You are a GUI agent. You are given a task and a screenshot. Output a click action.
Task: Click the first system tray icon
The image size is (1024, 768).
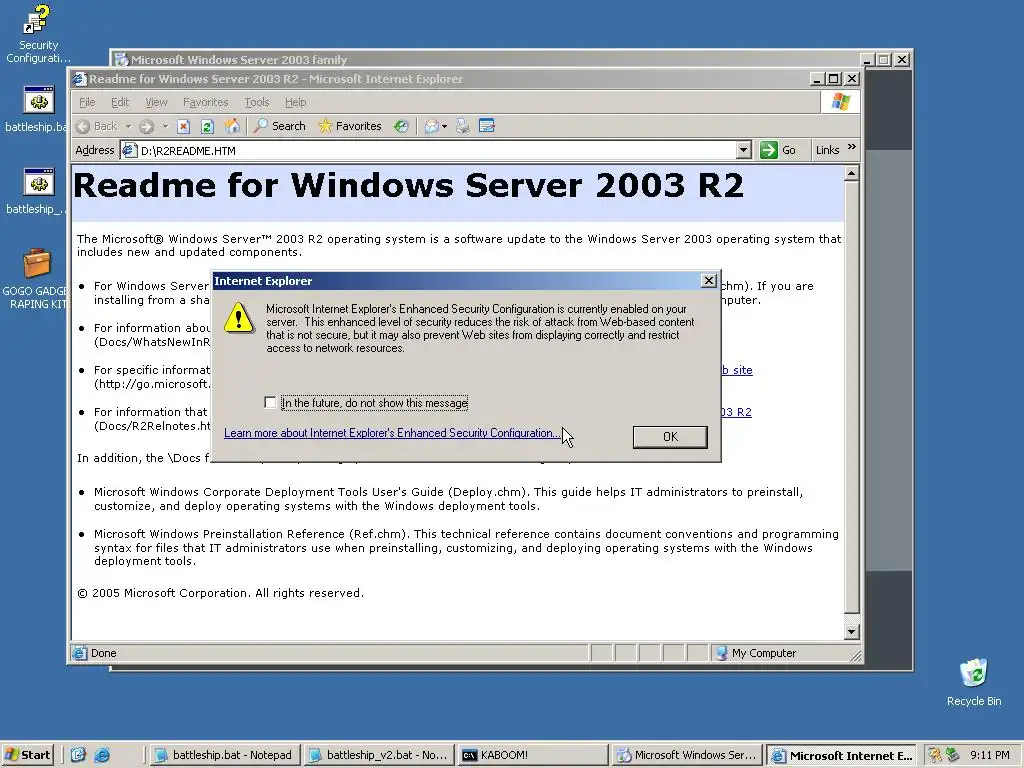click(x=935, y=755)
